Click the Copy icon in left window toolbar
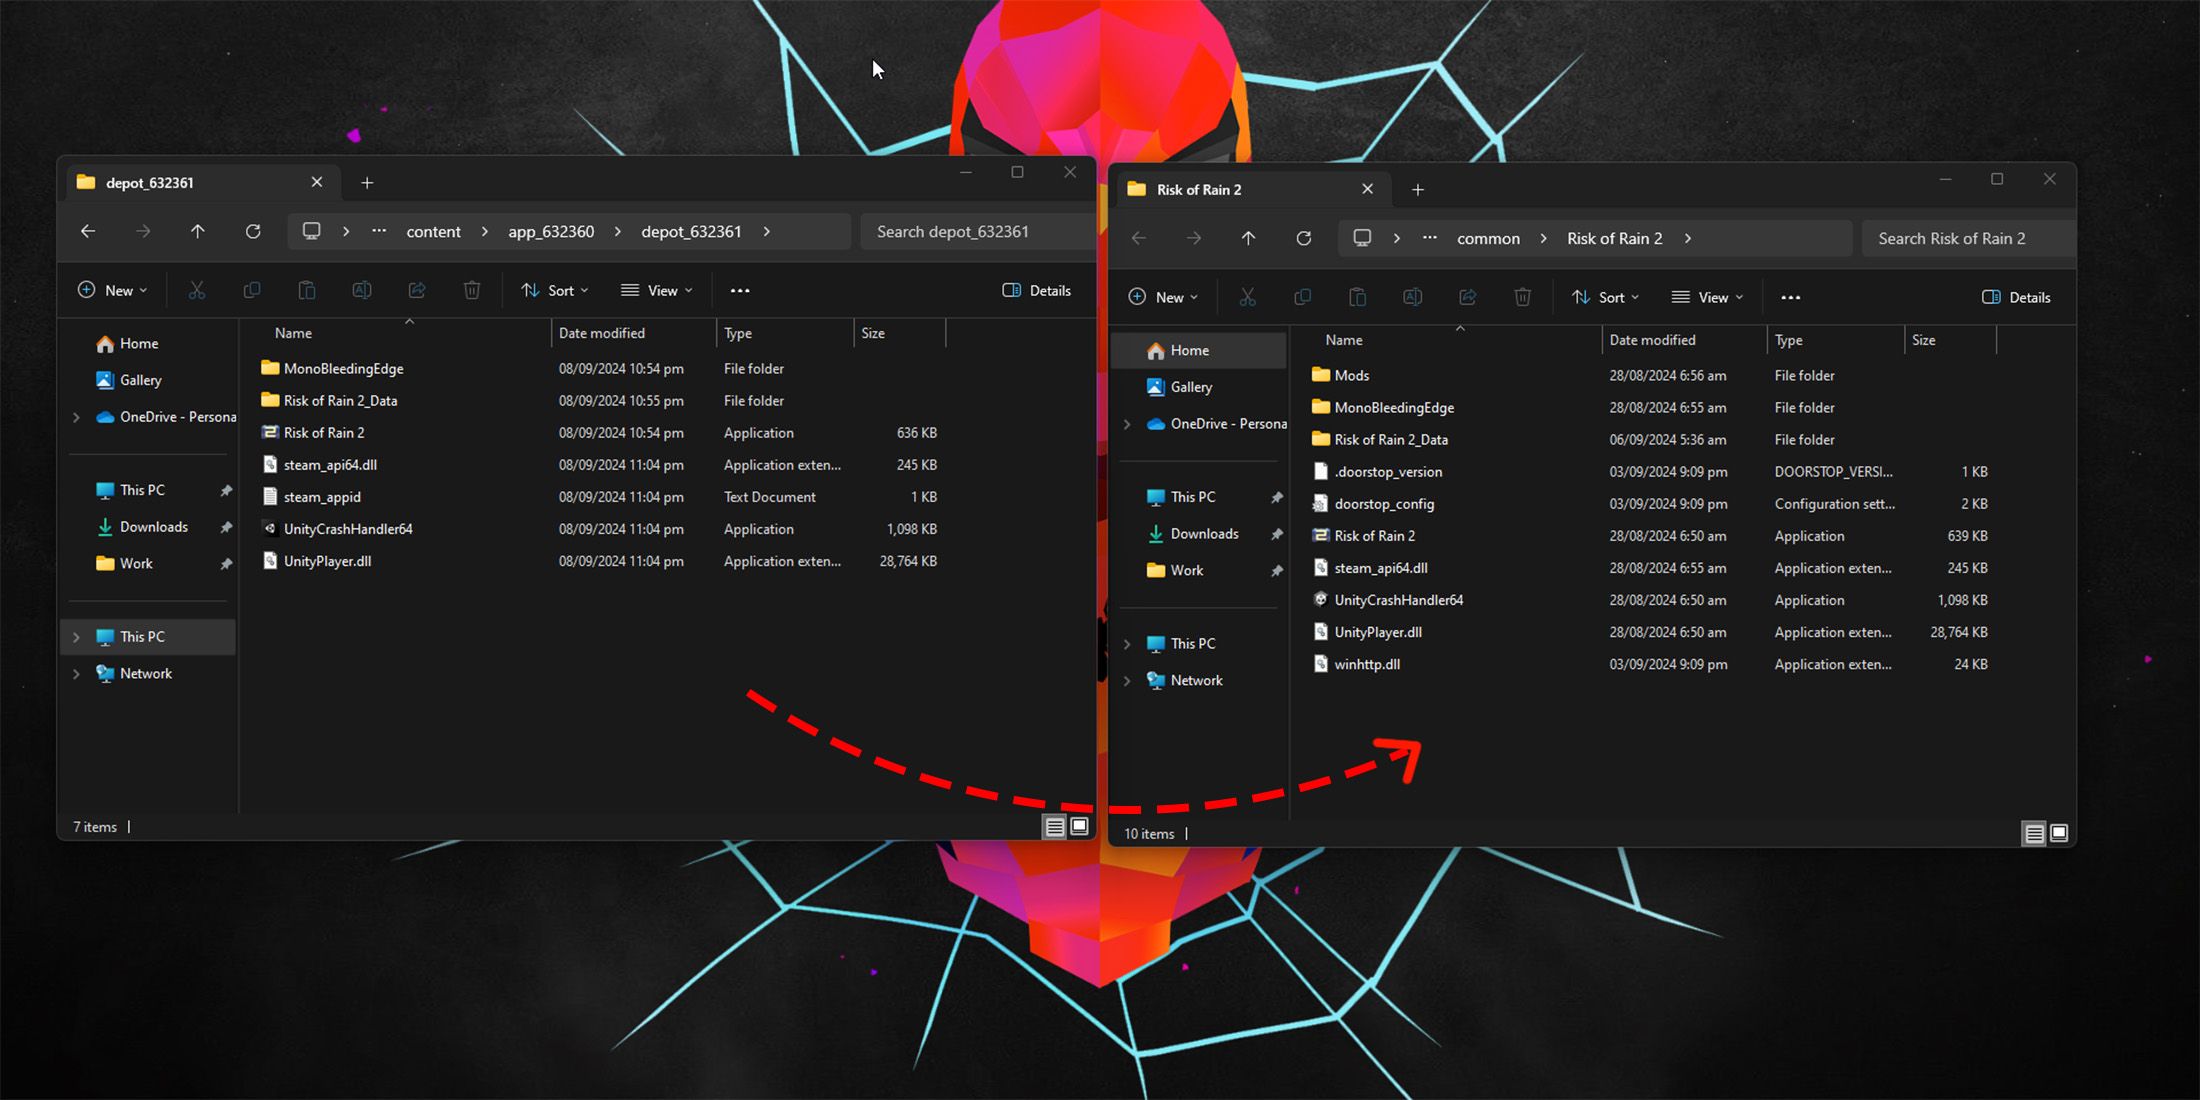 tap(250, 290)
